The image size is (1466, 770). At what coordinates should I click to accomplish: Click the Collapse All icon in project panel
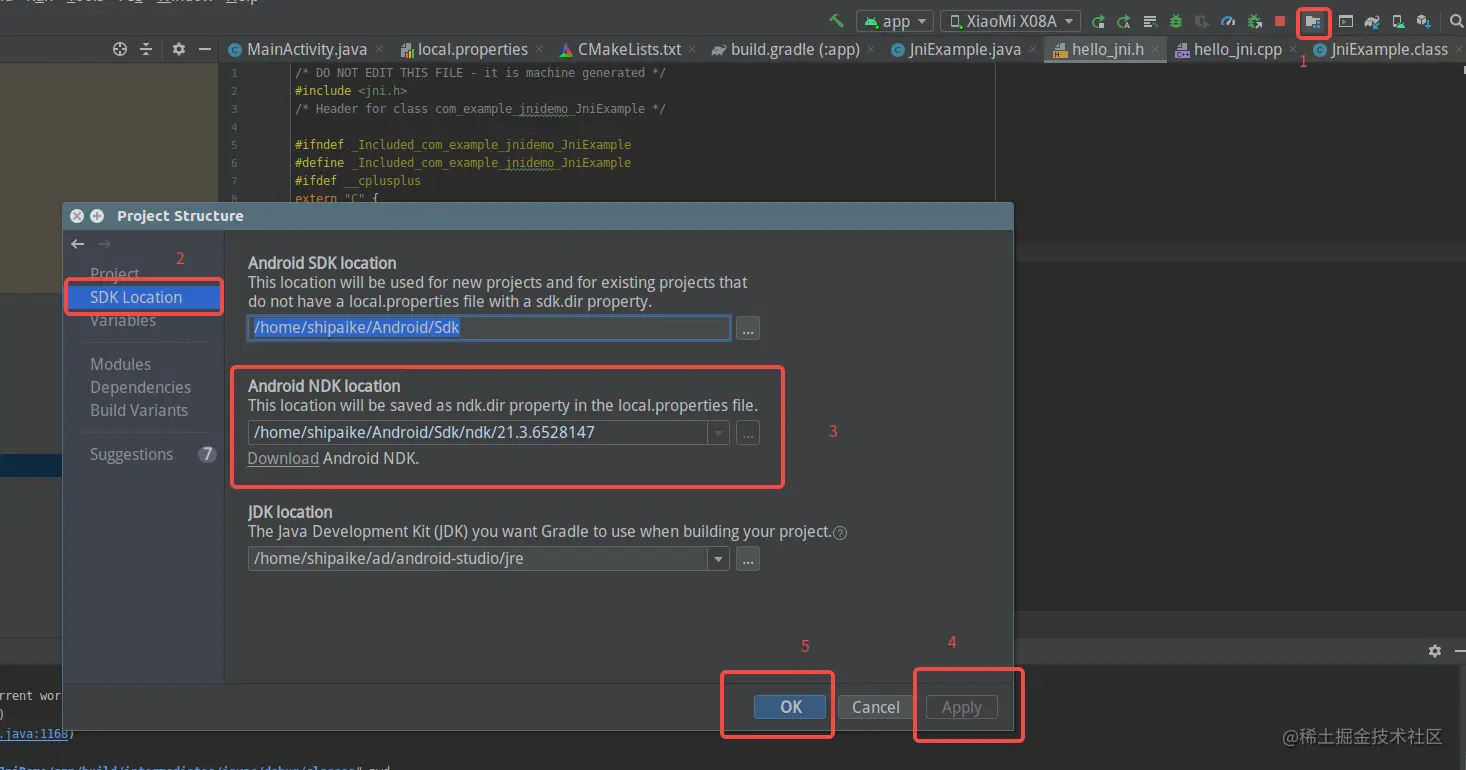point(146,49)
